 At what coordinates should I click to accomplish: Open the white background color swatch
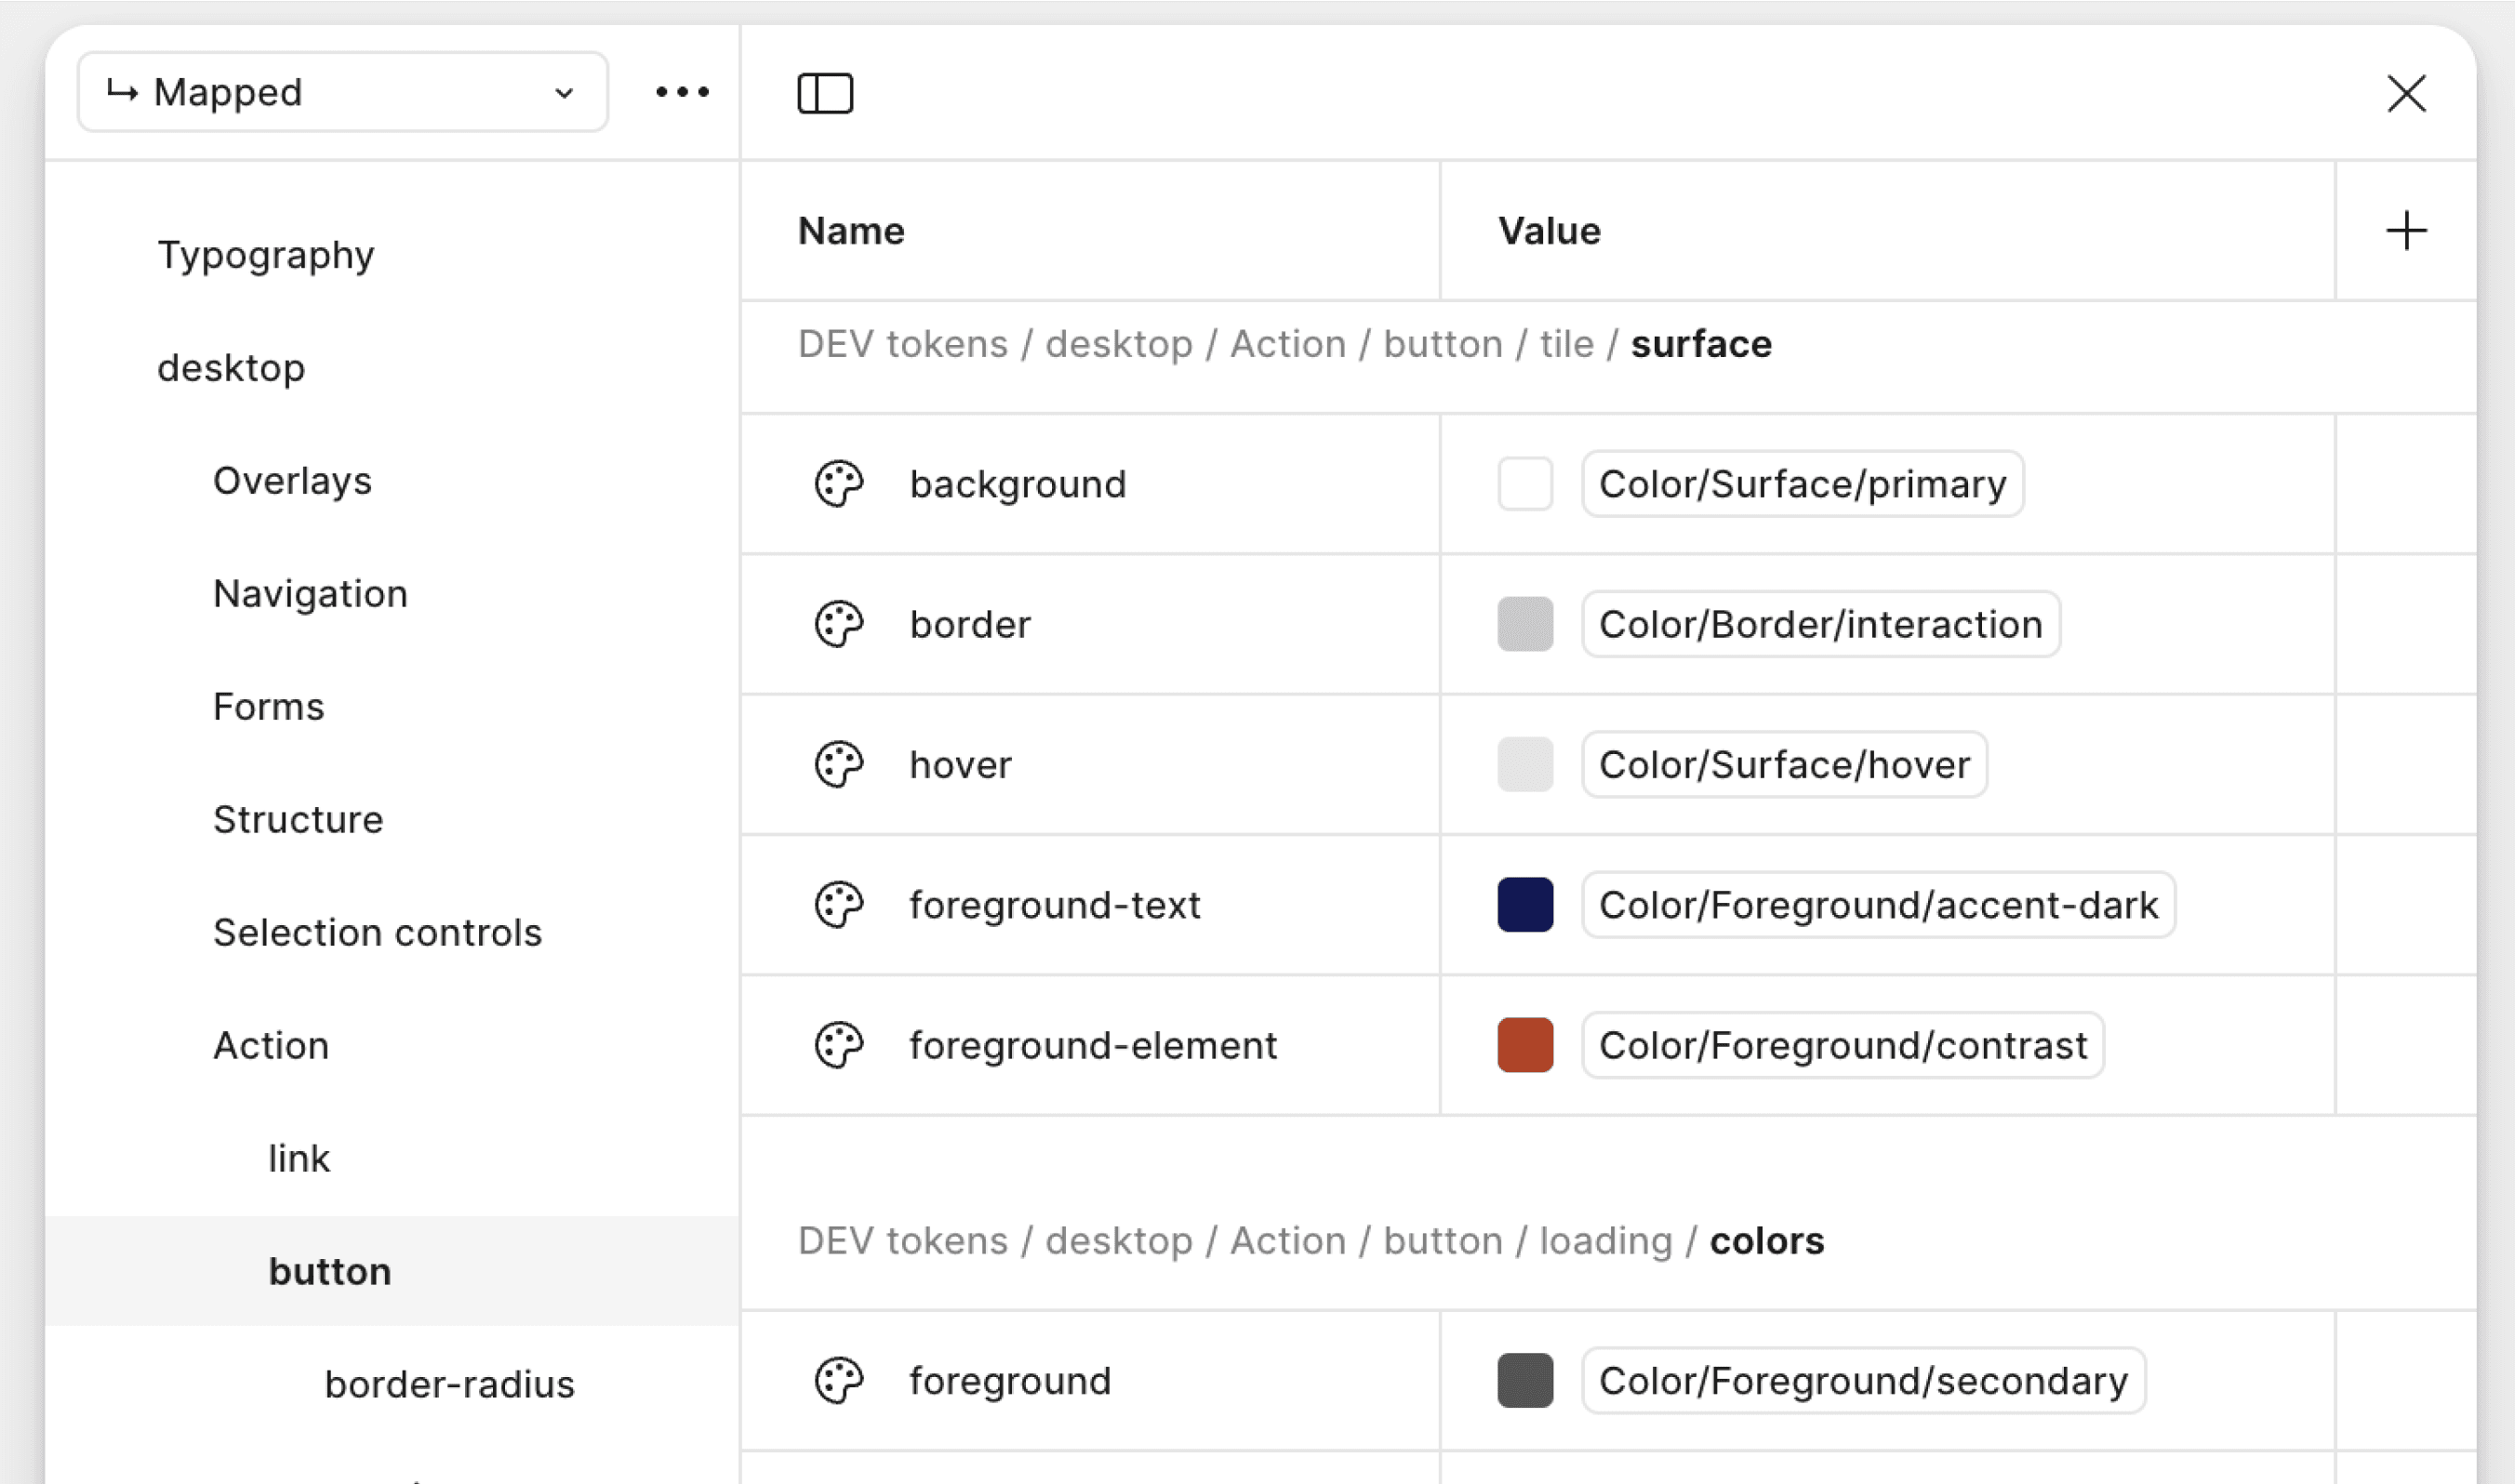coord(1525,484)
